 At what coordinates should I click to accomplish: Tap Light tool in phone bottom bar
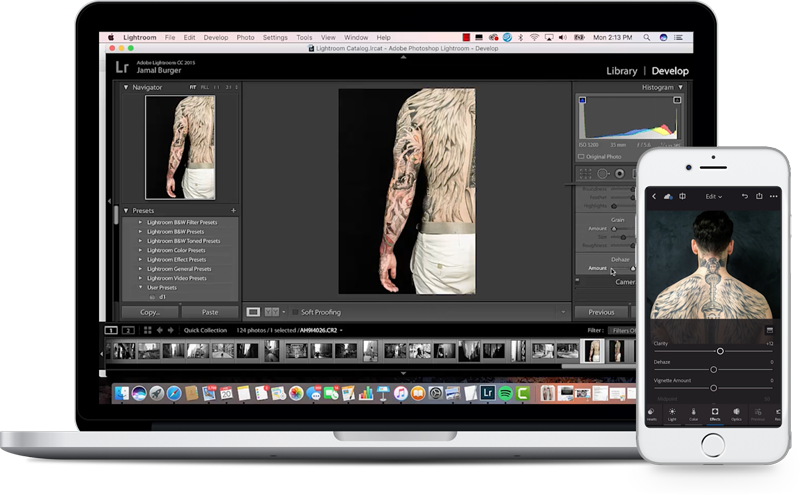tap(672, 414)
